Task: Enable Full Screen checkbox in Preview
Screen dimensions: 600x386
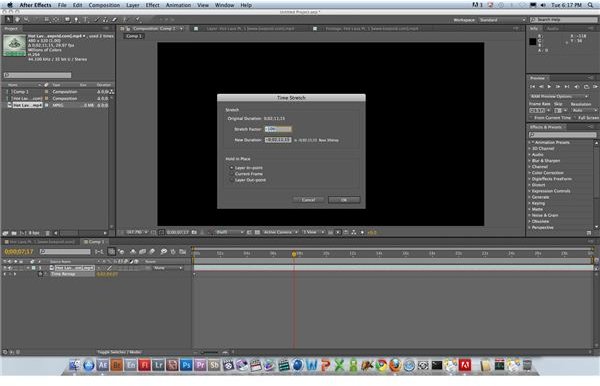Action: click(576, 118)
